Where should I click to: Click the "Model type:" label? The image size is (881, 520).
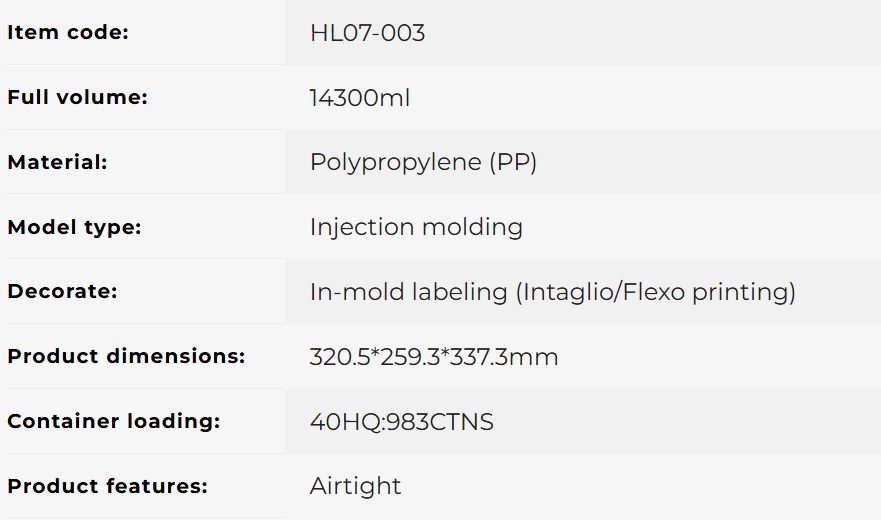[x=74, y=227]
